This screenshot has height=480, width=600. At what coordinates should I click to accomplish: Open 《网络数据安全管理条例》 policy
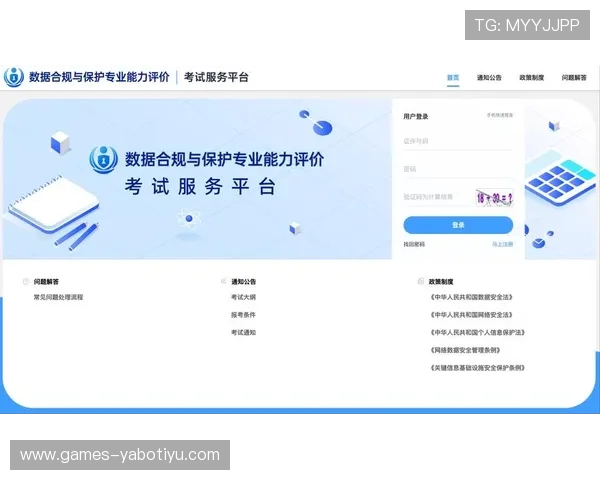coord(465,350)
